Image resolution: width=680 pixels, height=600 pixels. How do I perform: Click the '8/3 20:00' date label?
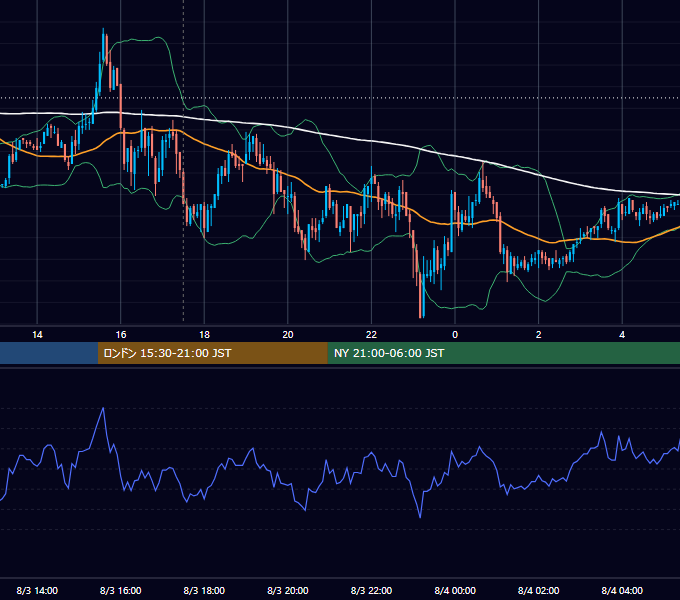coord(288,590)
